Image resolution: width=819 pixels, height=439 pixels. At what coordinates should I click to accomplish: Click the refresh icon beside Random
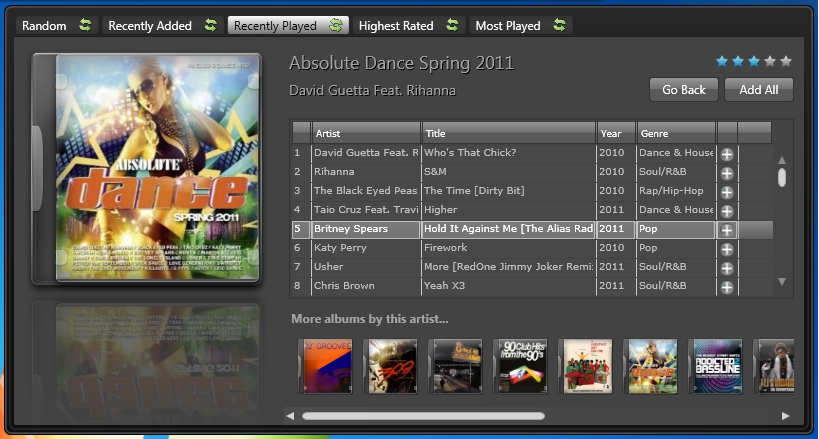(x=85, y=25)
